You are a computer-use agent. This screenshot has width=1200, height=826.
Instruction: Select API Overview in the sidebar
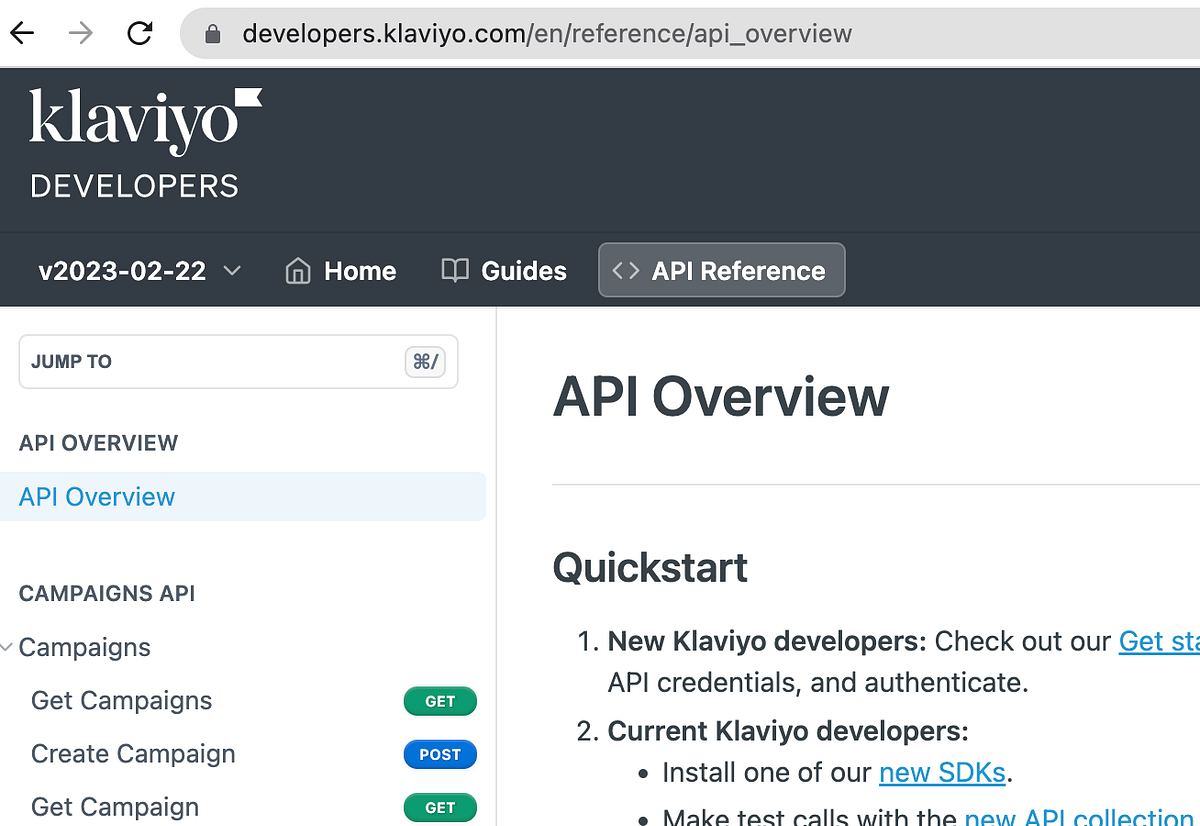tap(96, 497)
